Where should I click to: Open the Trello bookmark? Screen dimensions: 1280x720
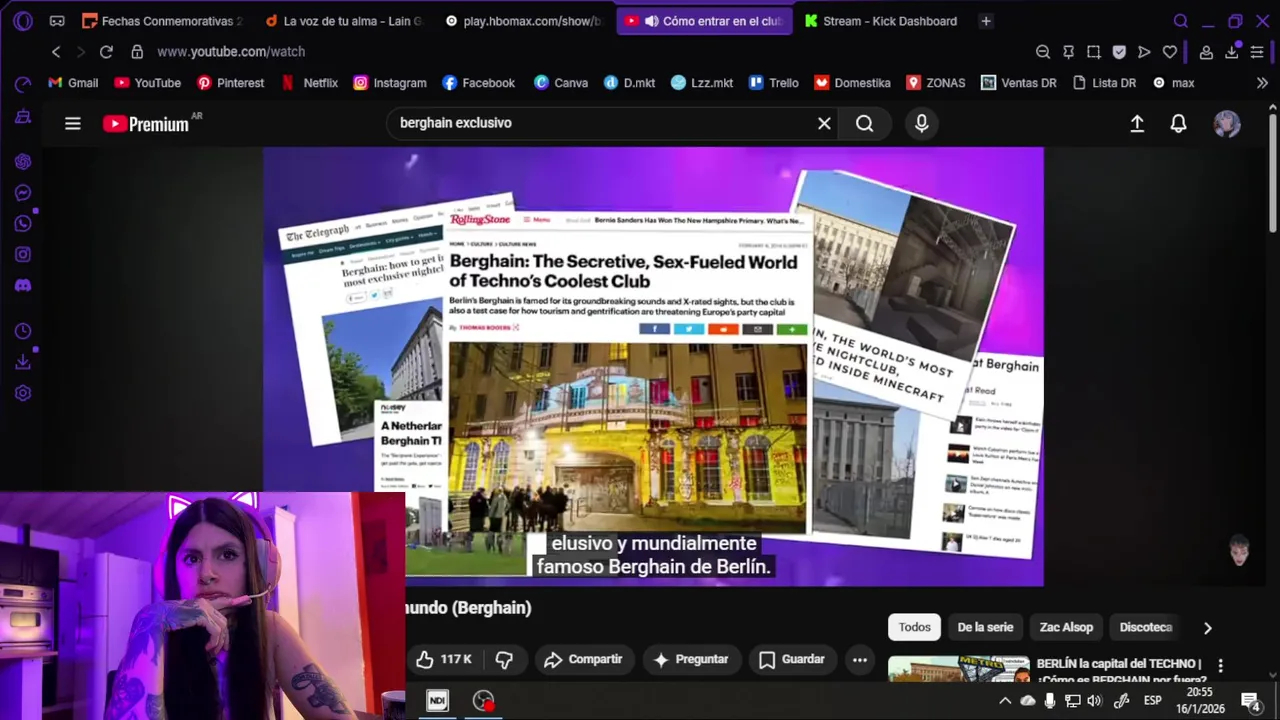774,83
